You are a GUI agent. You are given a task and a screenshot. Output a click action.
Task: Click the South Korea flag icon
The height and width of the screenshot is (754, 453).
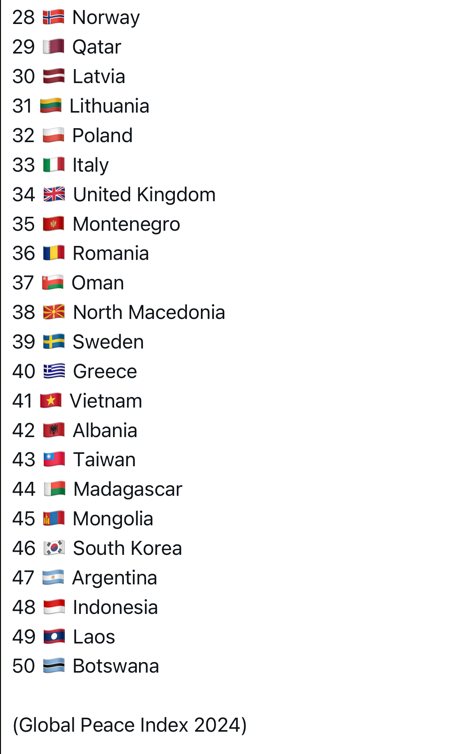click(54, 548)
